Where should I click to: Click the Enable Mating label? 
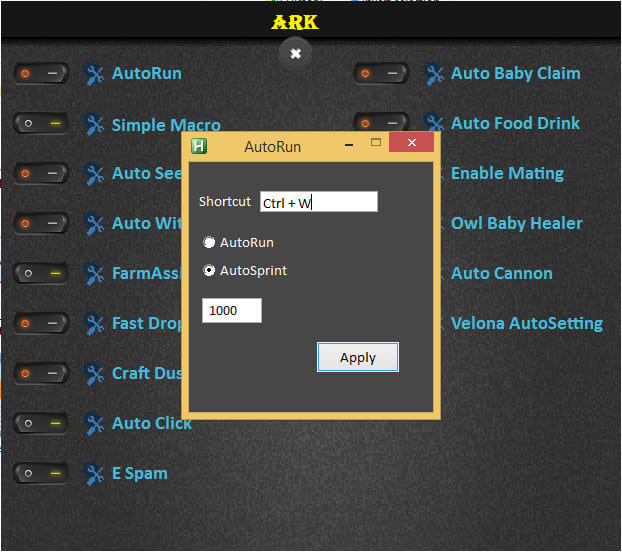coord(507,174)
